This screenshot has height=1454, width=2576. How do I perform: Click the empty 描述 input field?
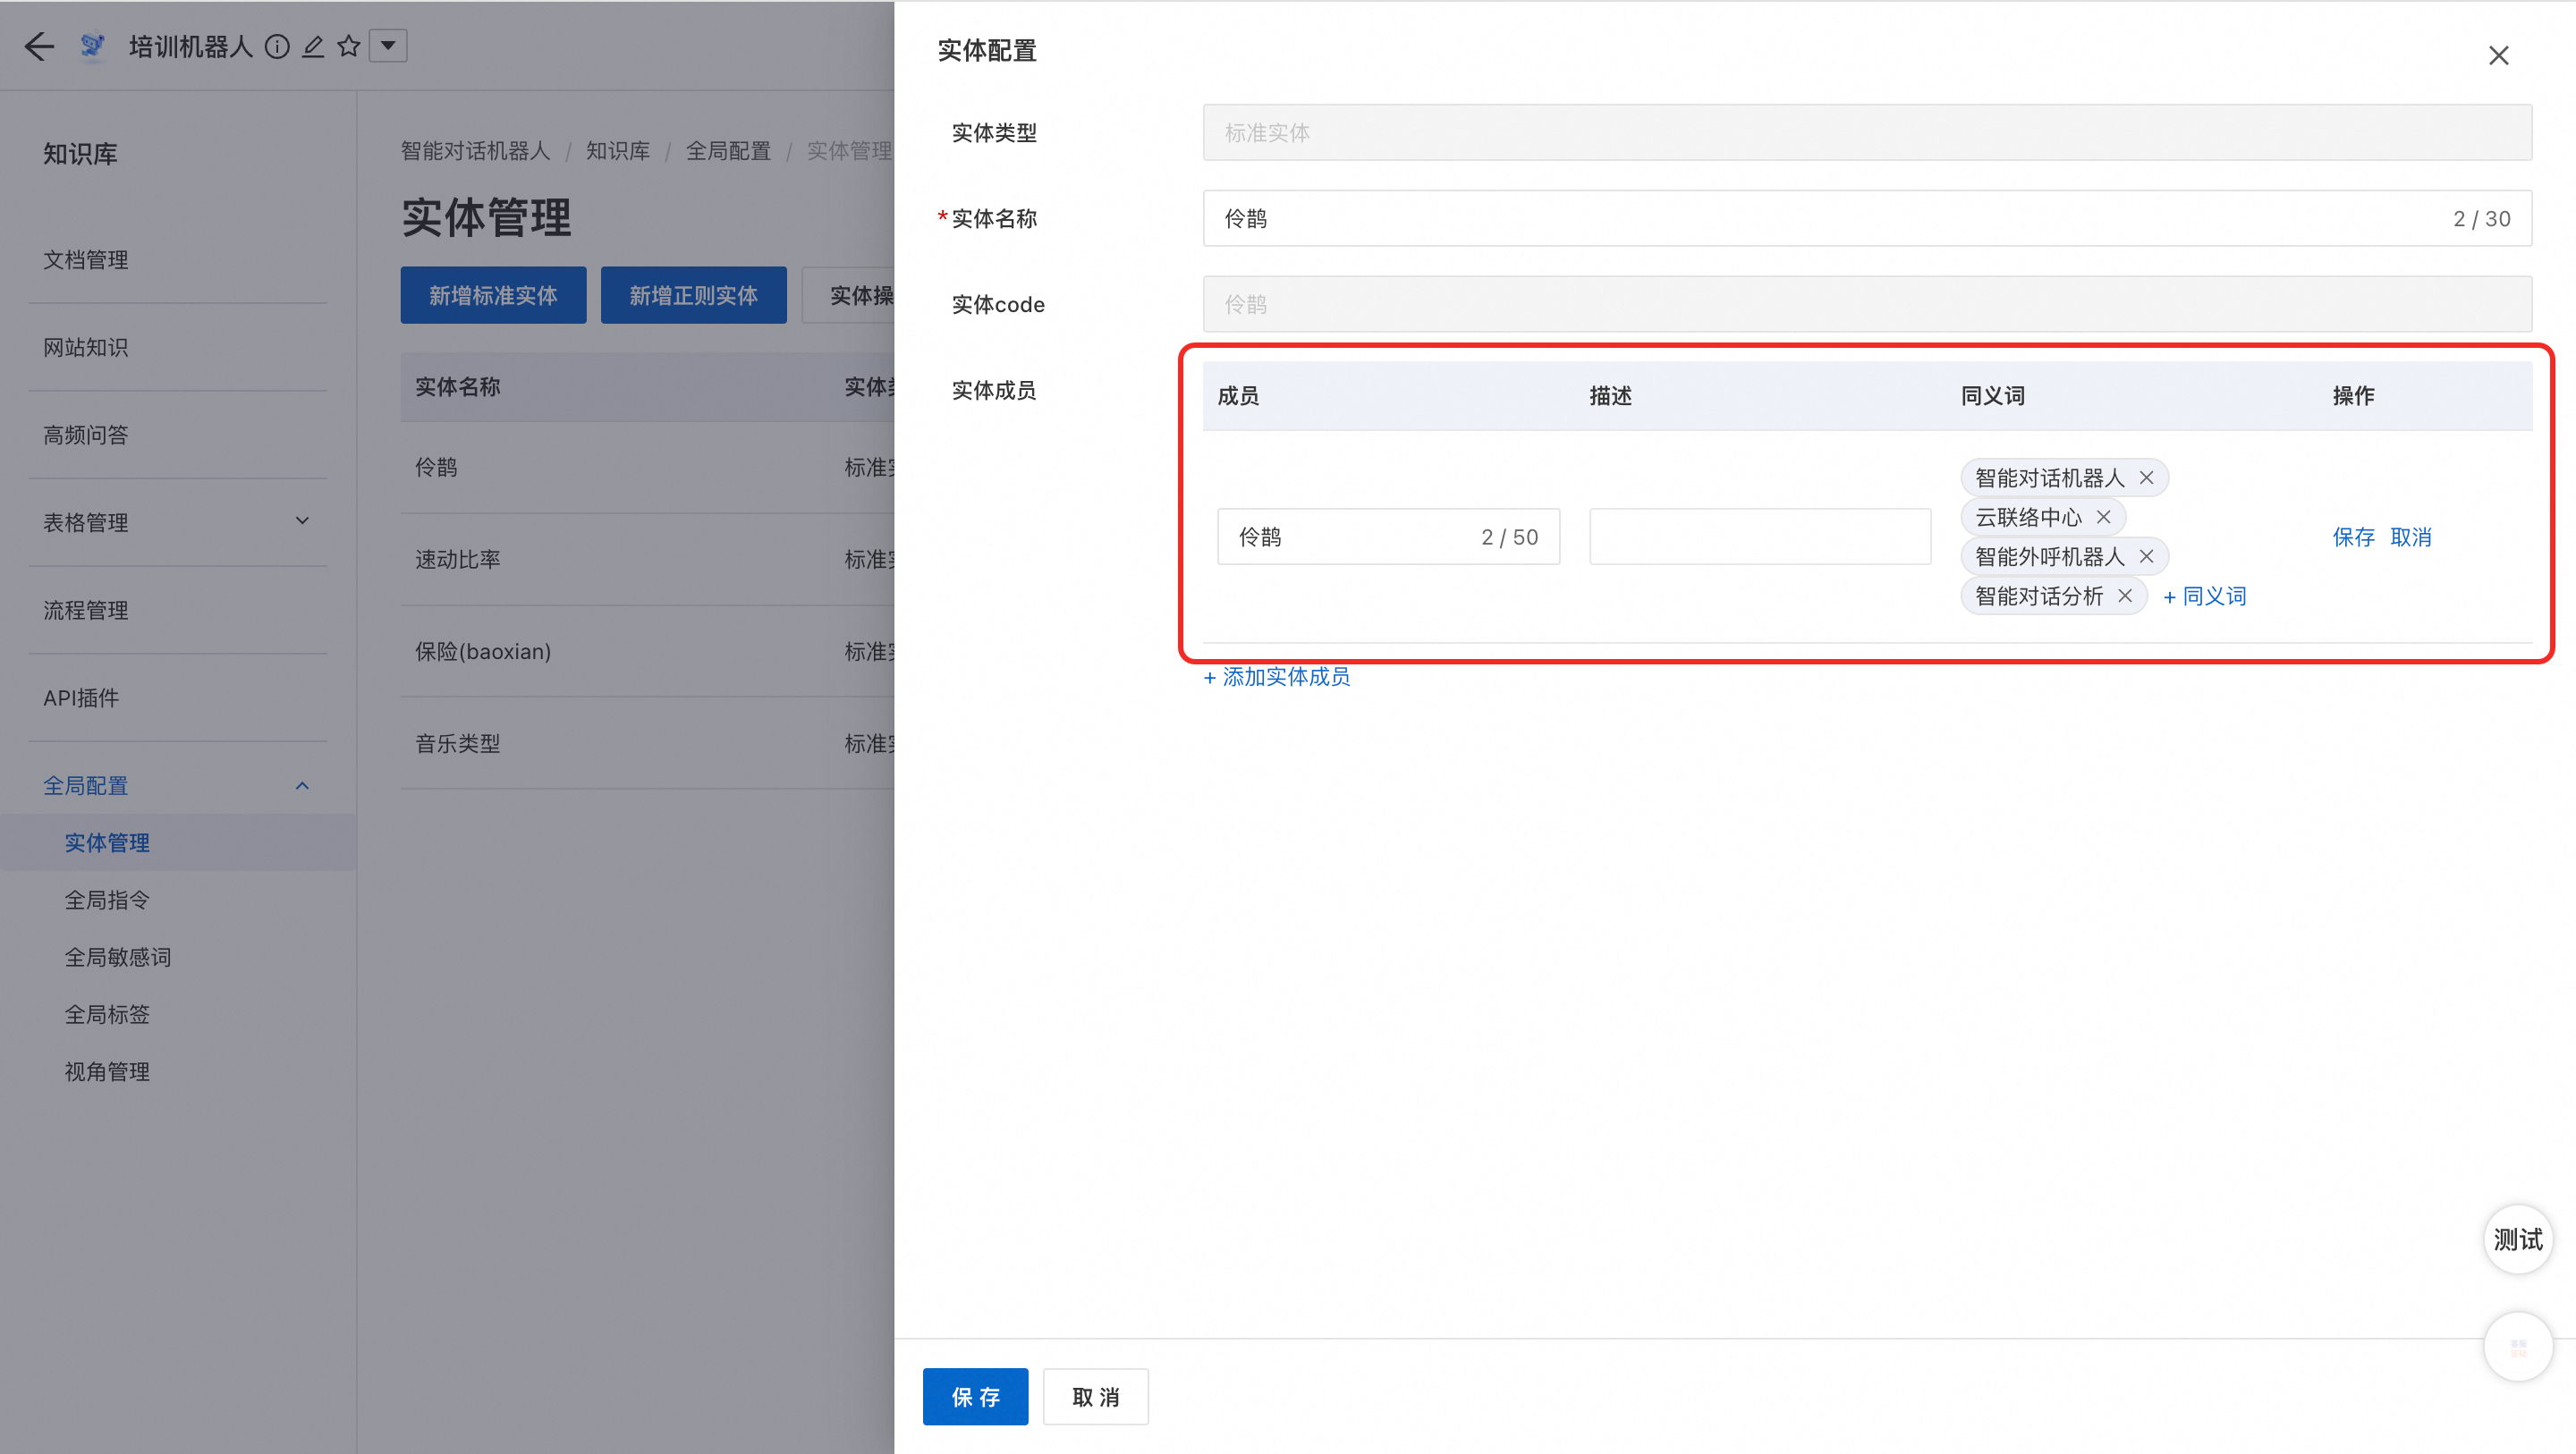pyautogui.click(x=1760, y=537)
